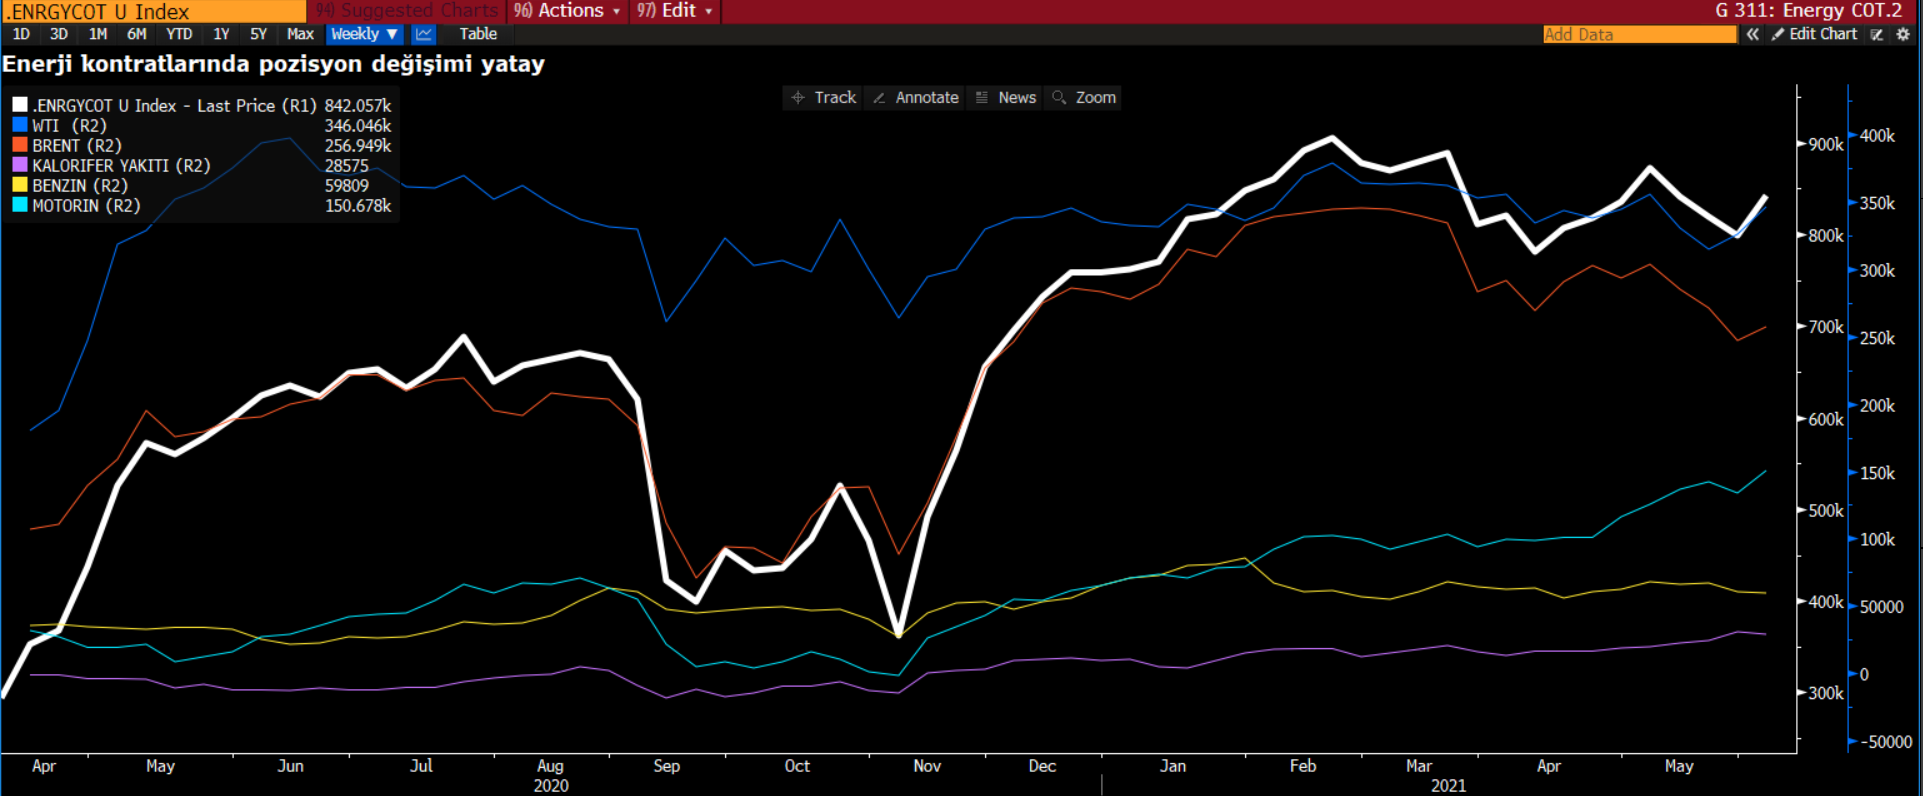Open the News overlay tool
The image size is (1923, 796).
(x=1006, y=97)
